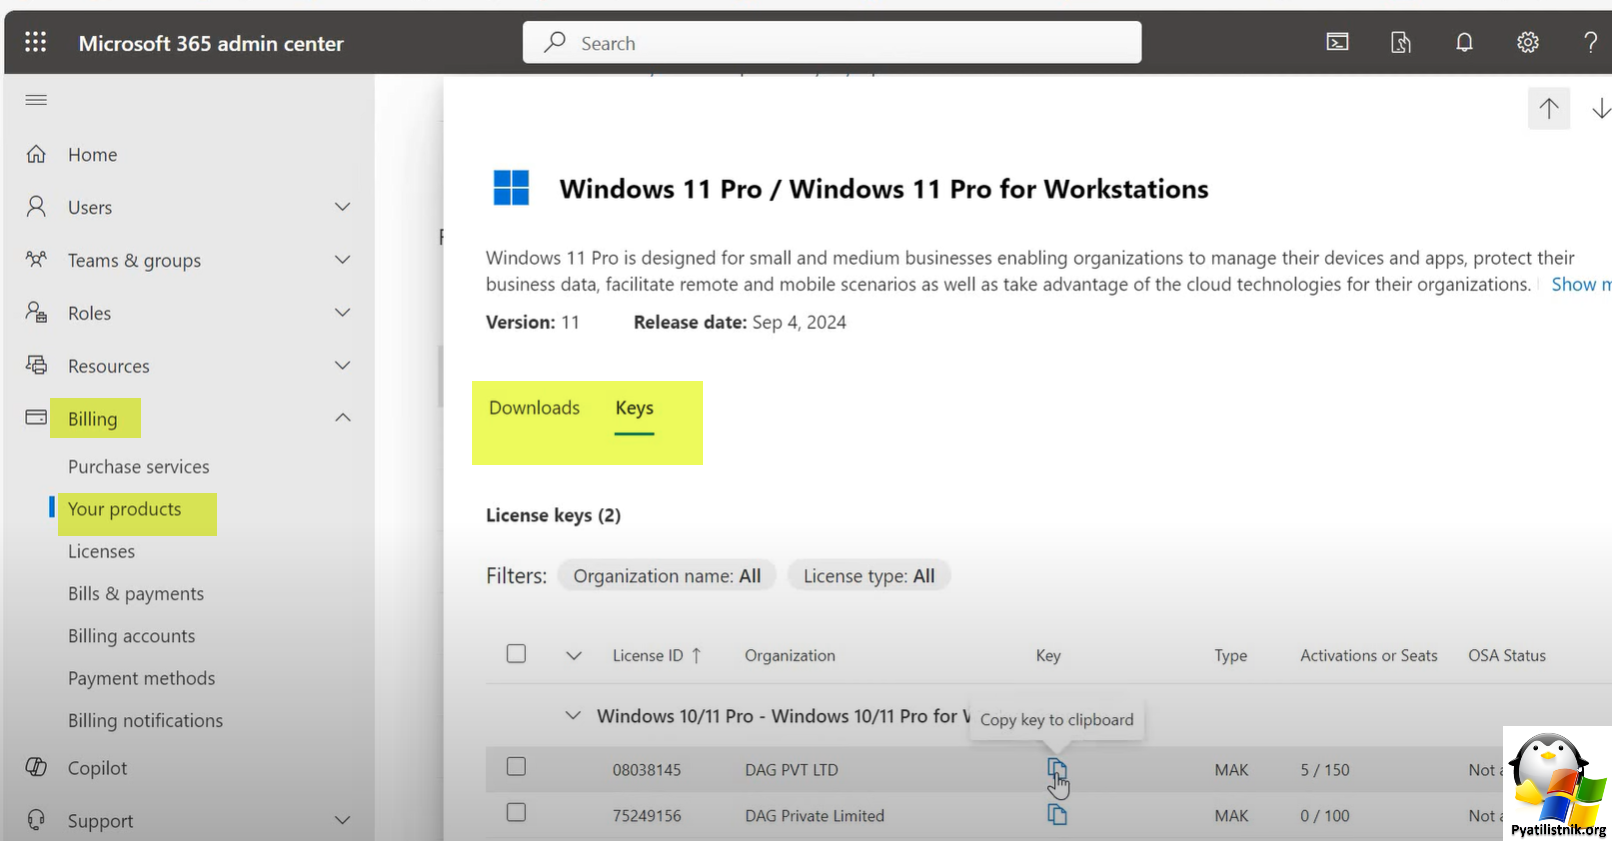Open Bills & payments
The height and width of the screenshot is (841, 1612).
coord(136,594)
